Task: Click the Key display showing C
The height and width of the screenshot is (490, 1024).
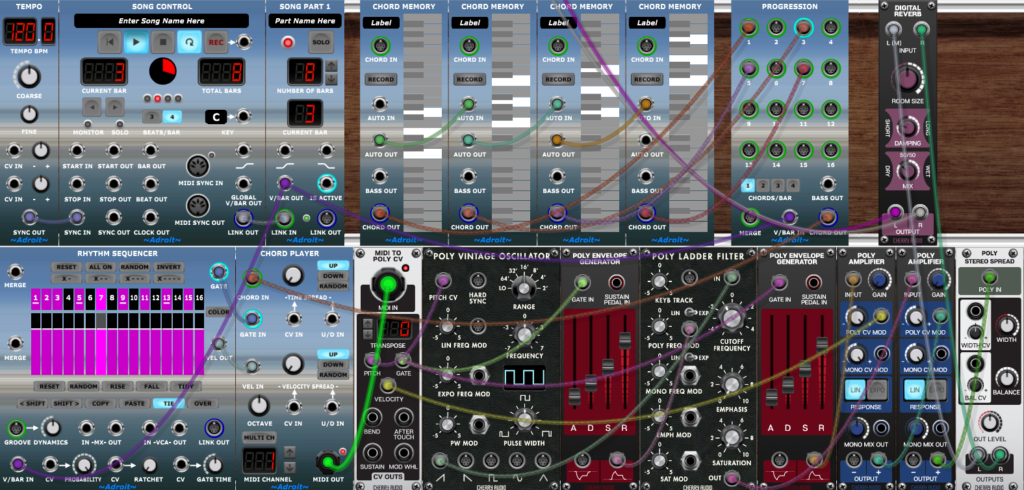Action: coord(216,117)
